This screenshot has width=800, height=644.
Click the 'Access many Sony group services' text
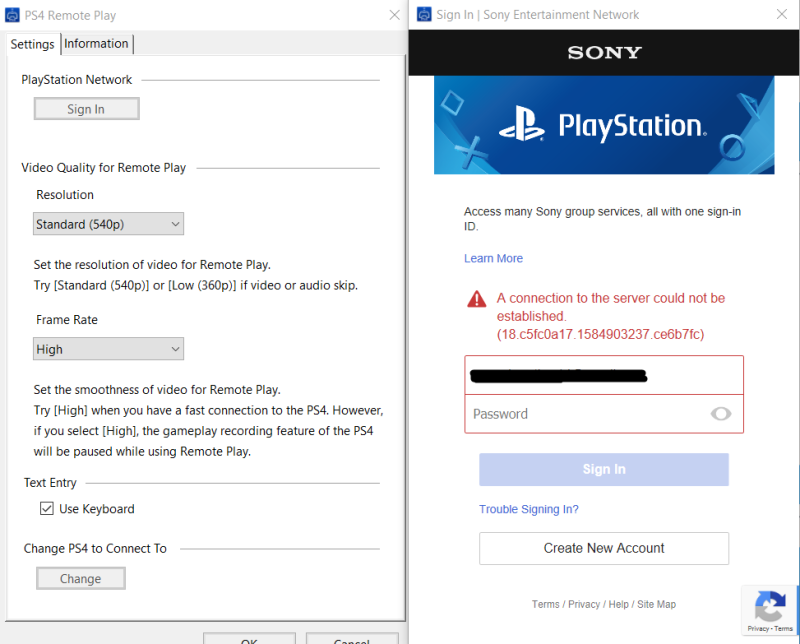click(602, 219)
